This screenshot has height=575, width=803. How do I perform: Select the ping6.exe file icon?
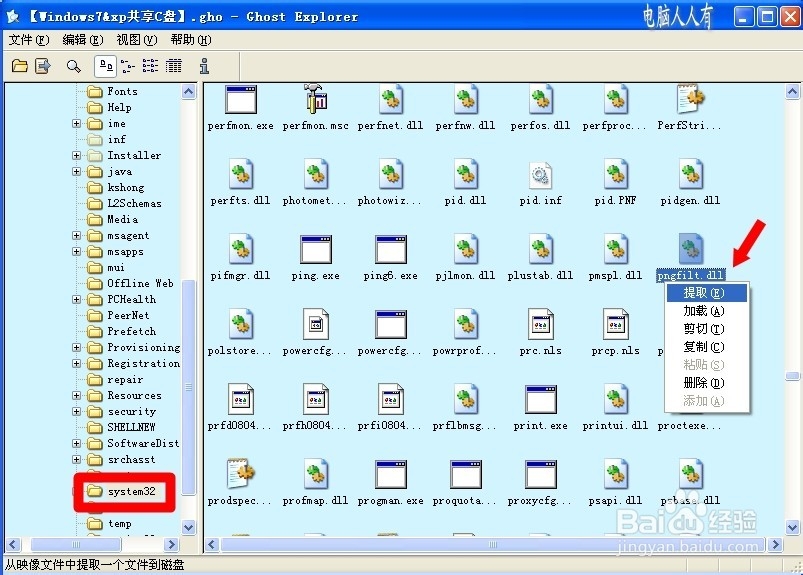(x=391, y=249)
